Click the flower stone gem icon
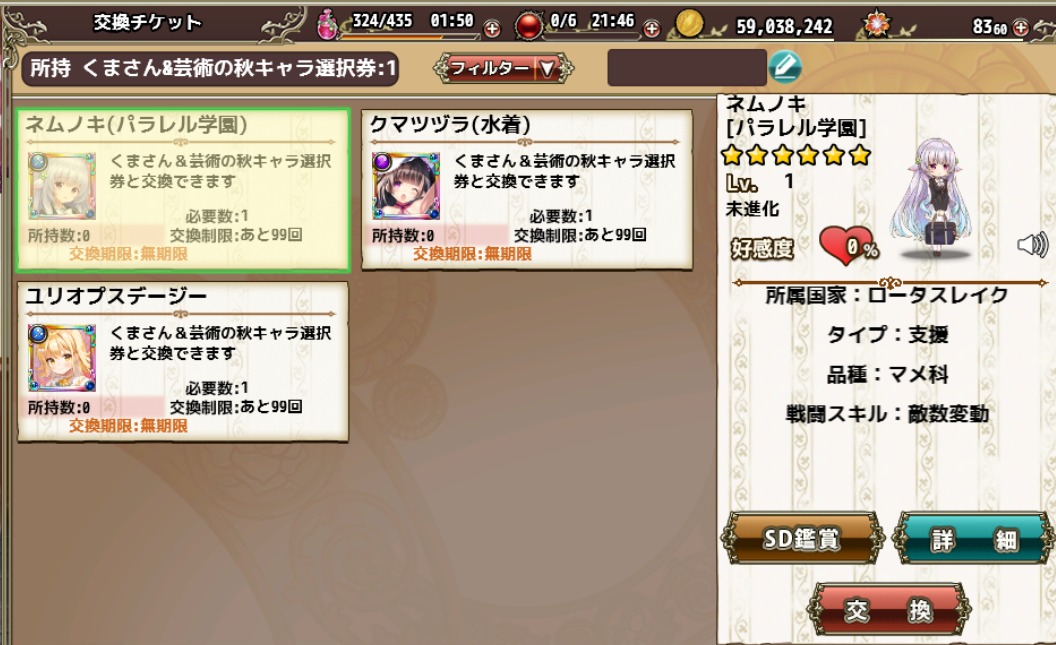This screenshot has height=645, width=1056. click(x=877, y=24)
